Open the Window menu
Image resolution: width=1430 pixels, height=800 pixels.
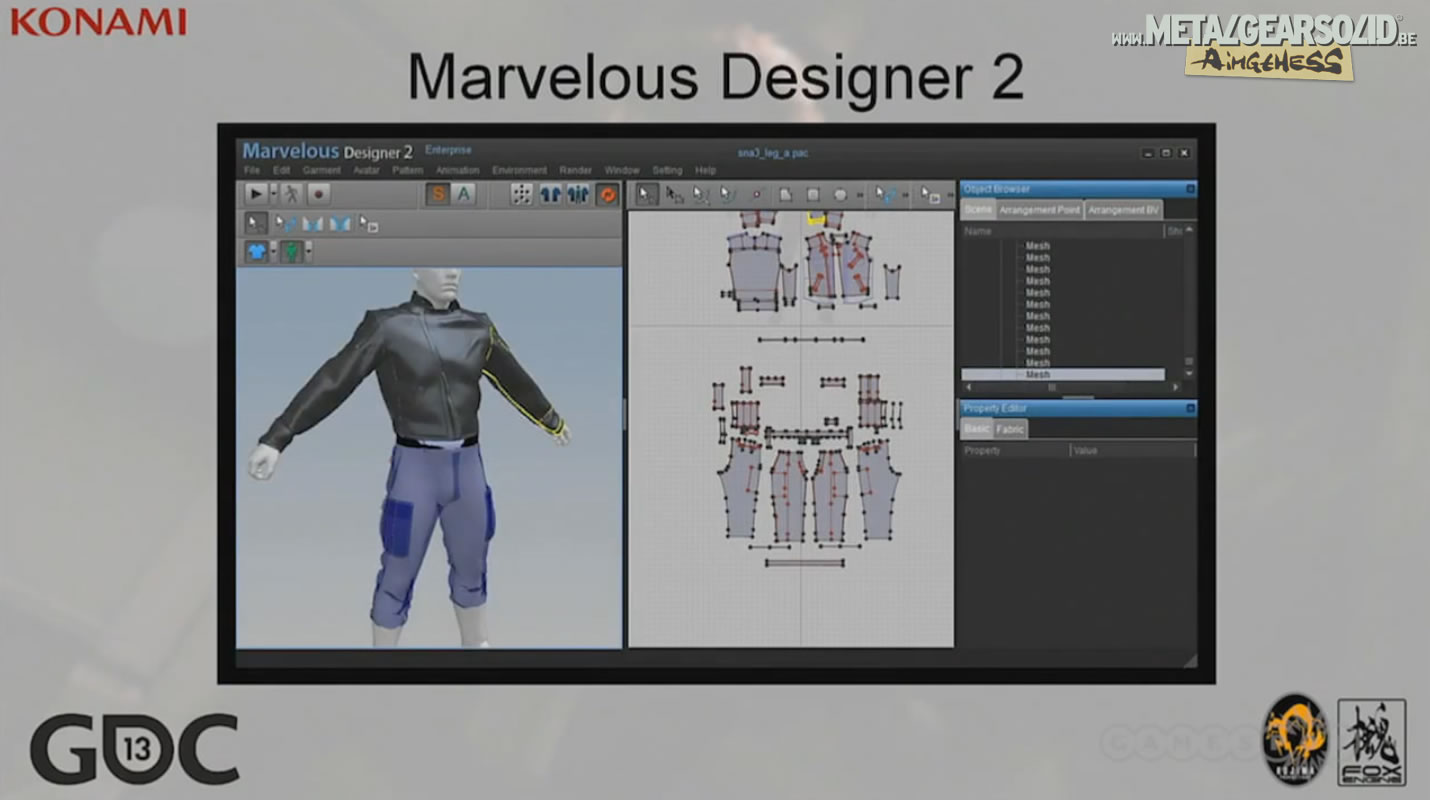622,170
